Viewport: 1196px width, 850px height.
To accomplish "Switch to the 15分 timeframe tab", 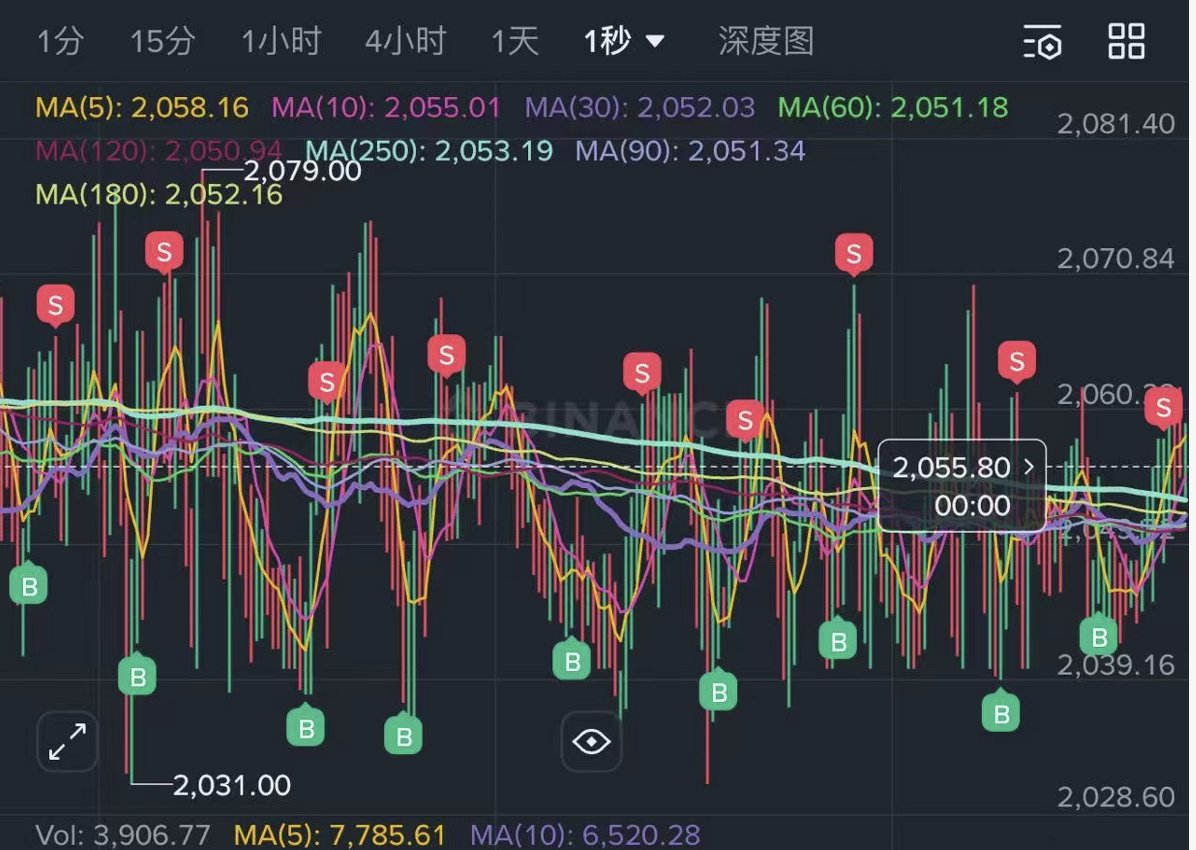I will 162,42.
